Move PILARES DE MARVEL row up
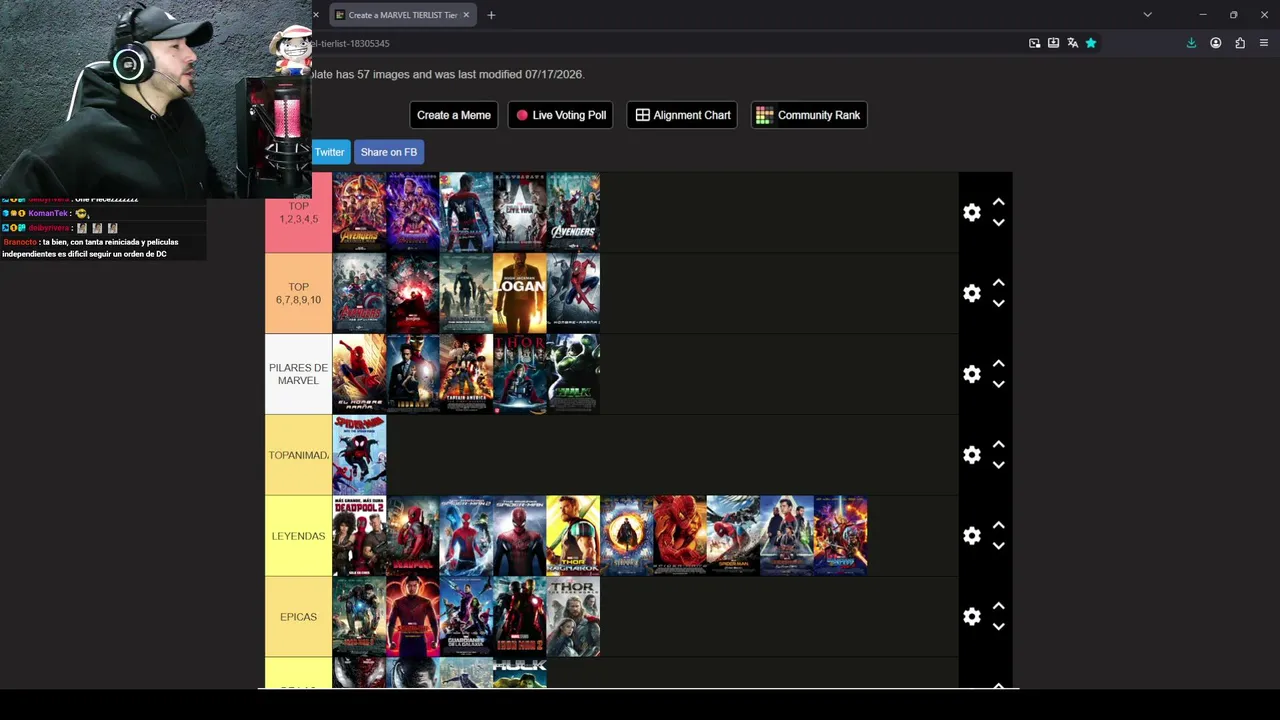This screenshot has height=720, width=1280. [x=998, y=364]
